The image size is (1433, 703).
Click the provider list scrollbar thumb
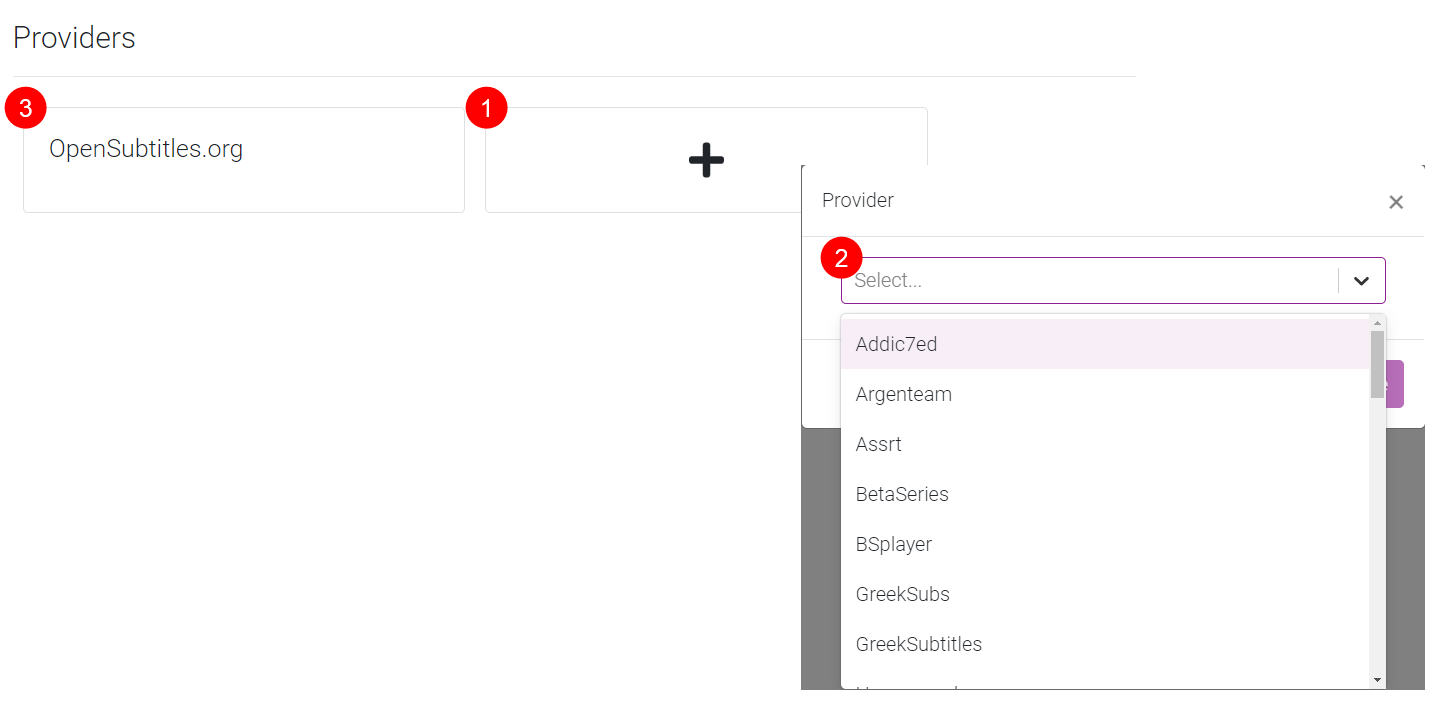click(x=1377, y=364)
